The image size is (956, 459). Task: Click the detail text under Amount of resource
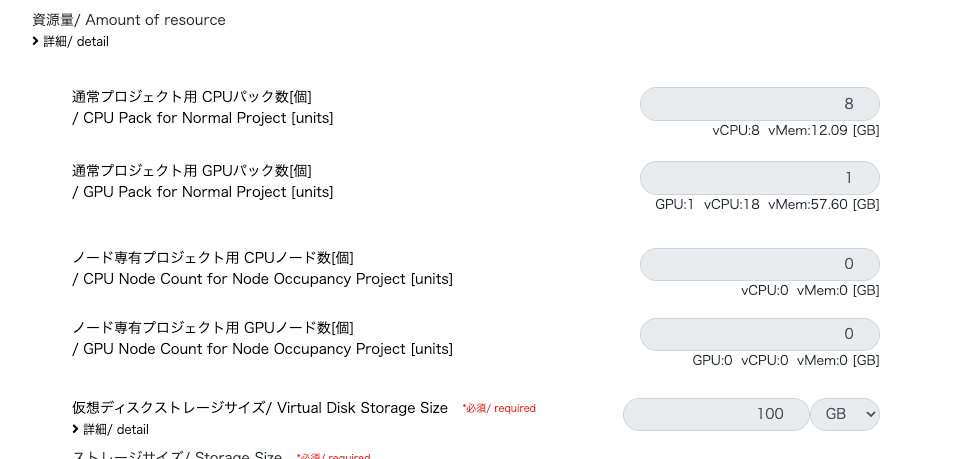(76, 41)
